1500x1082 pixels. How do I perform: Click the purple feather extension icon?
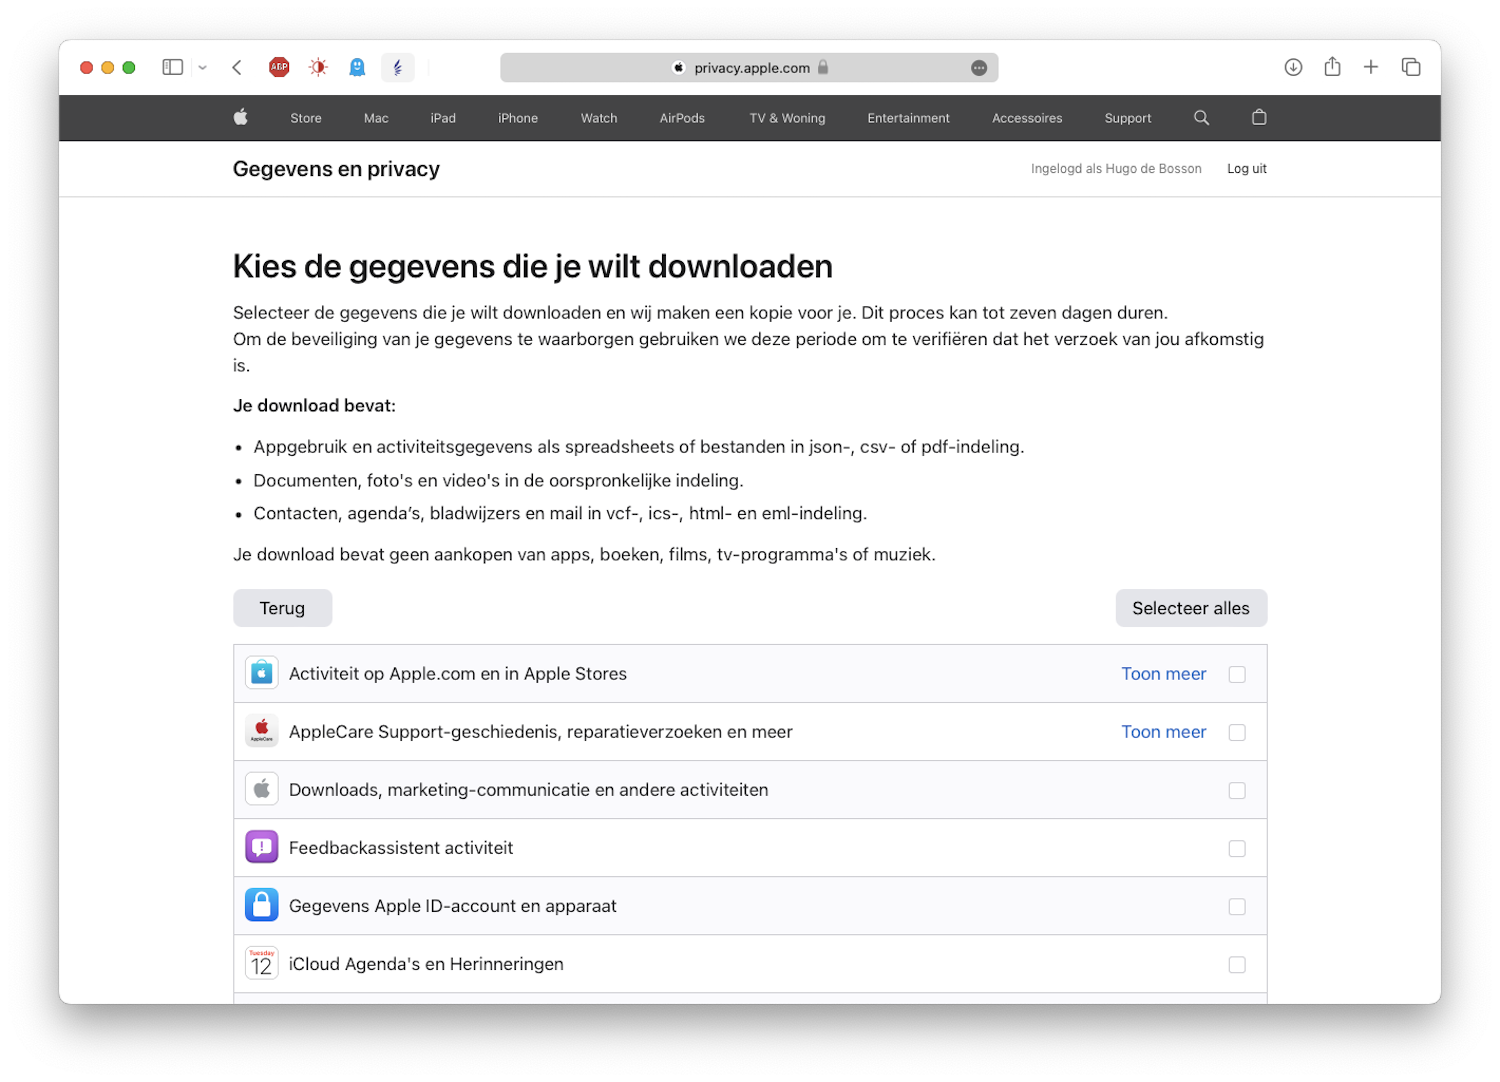tap(397, 67)
